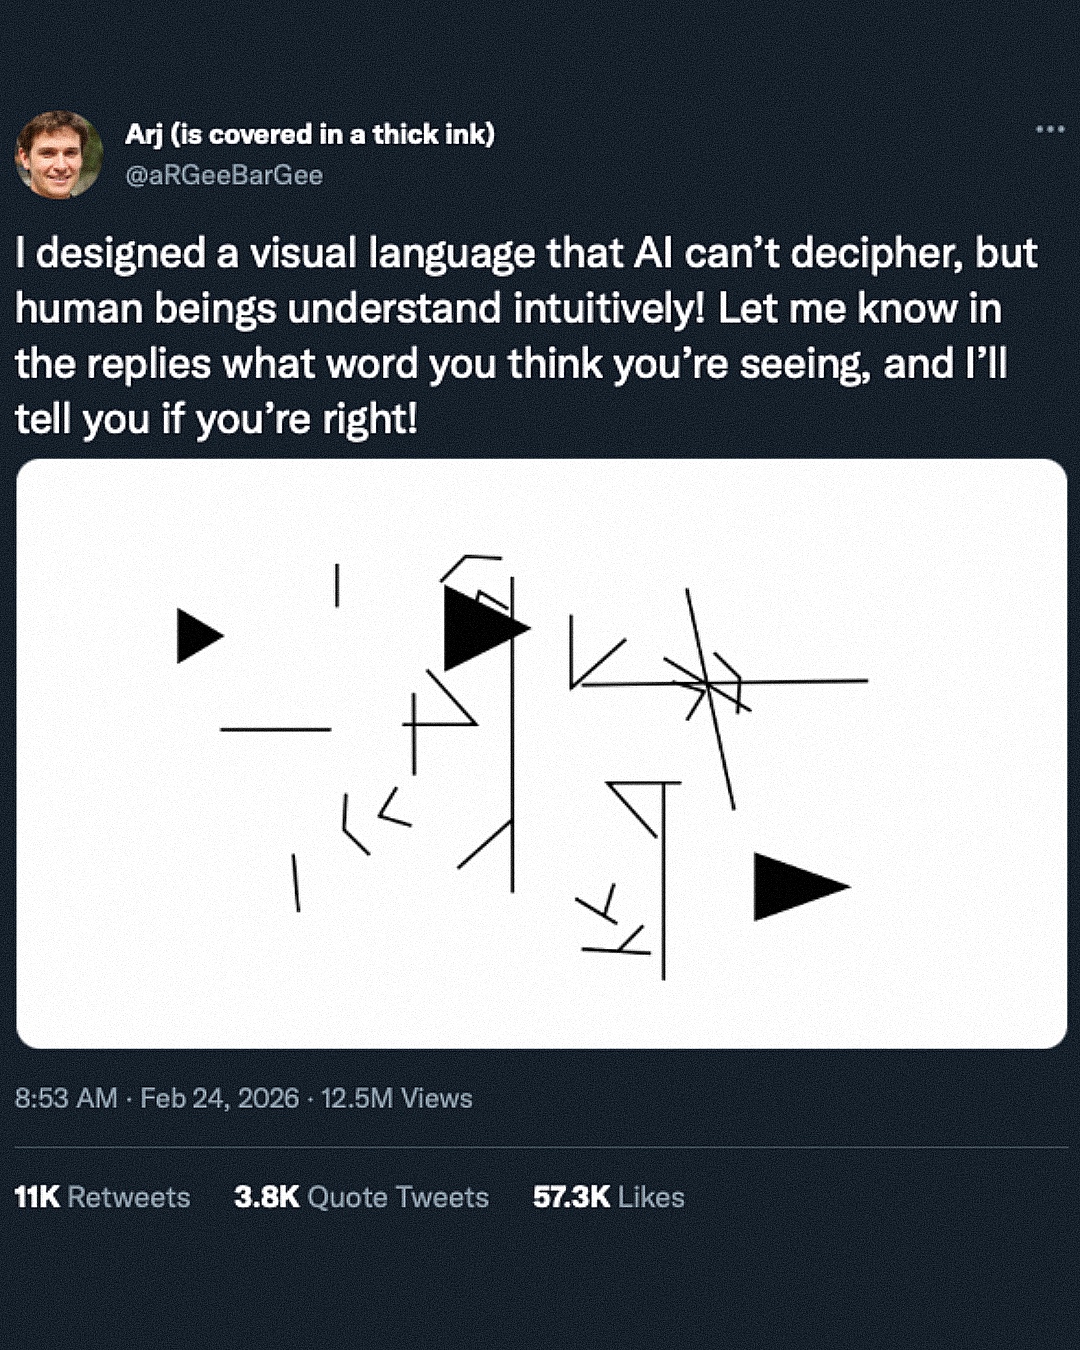The width and height of the screenshot is (1080, 1350).
Task: Show the 57.3K Likes list
Action: (608, 1197)
